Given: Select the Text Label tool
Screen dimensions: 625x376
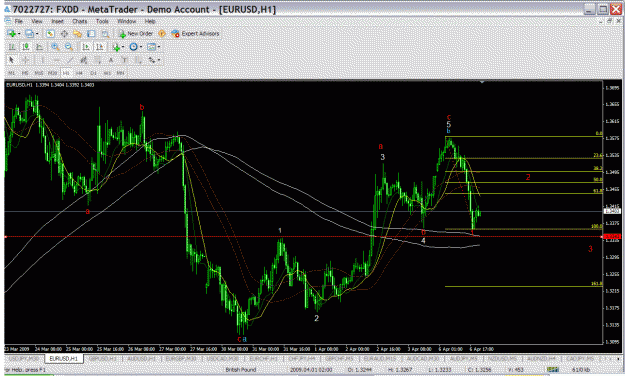Looking at the screenshot, I should click(x=124, y=60).
